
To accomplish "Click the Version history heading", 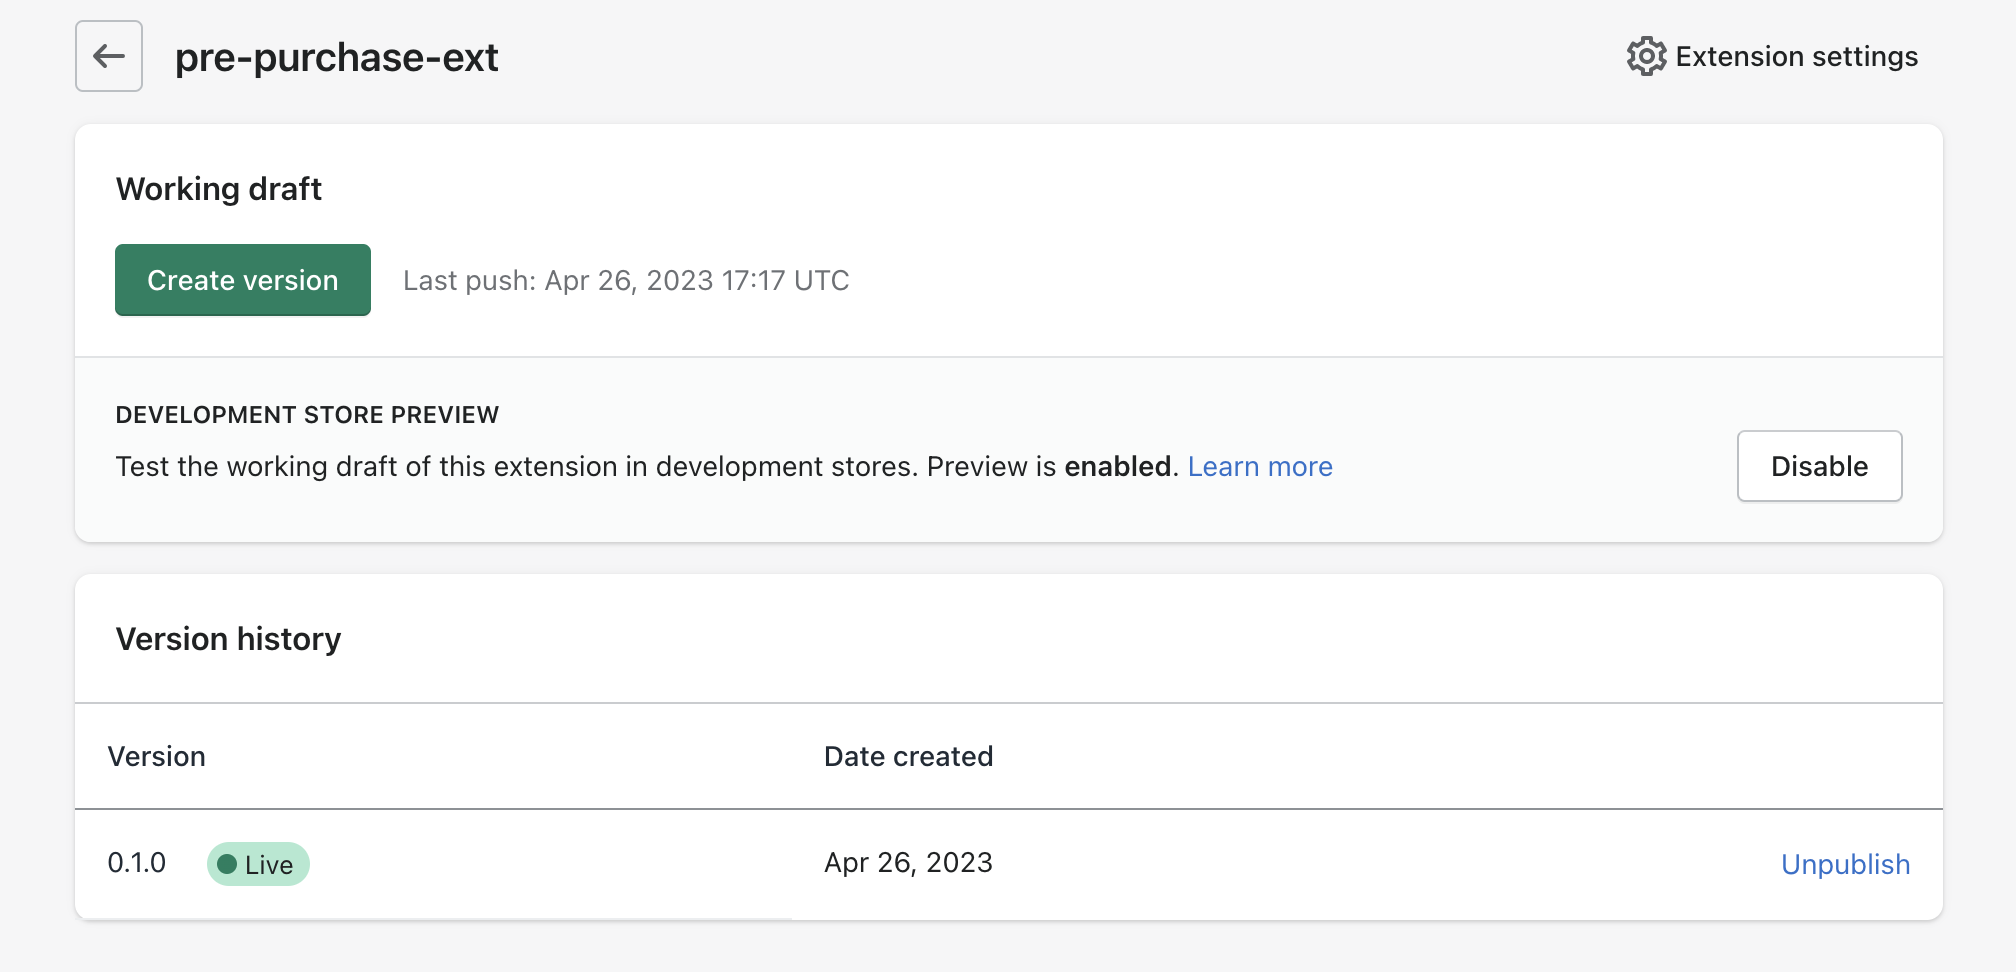I will pyautogui.click(x=228, y=639).
